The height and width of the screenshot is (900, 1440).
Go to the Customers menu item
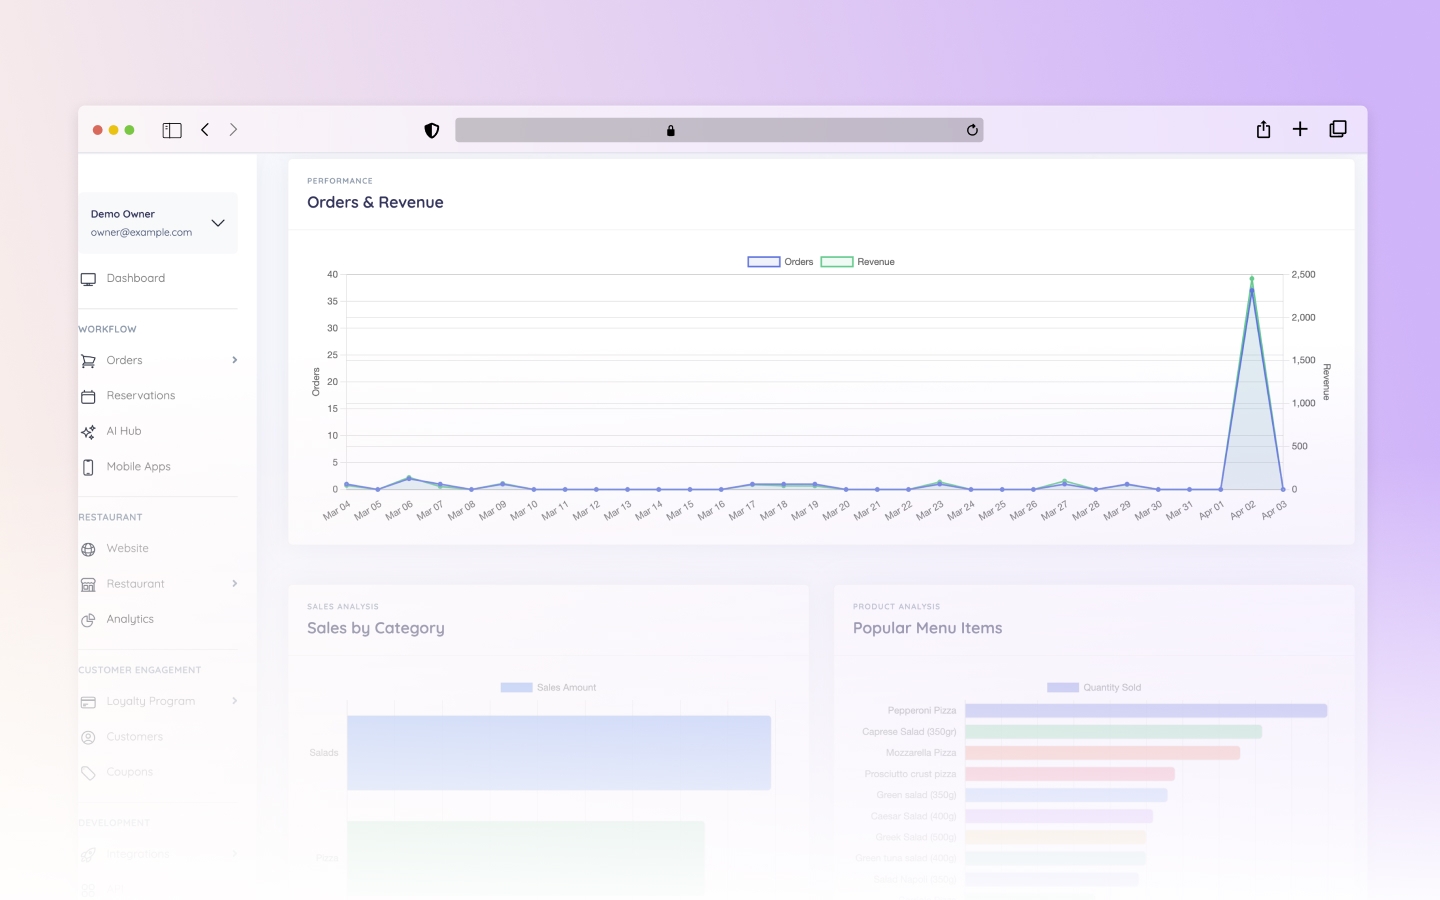click(x=134, y=737)
